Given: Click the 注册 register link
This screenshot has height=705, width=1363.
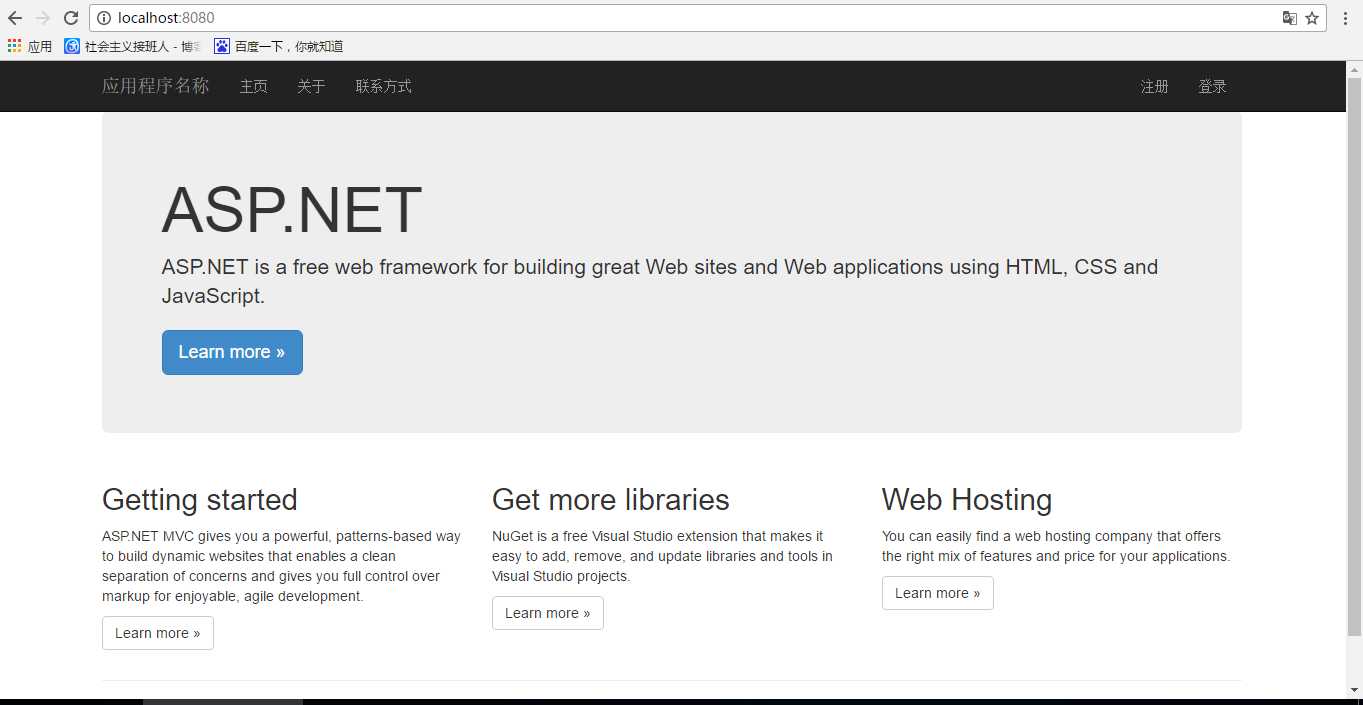Looking at the screenshot, I should coord(1155,87).
